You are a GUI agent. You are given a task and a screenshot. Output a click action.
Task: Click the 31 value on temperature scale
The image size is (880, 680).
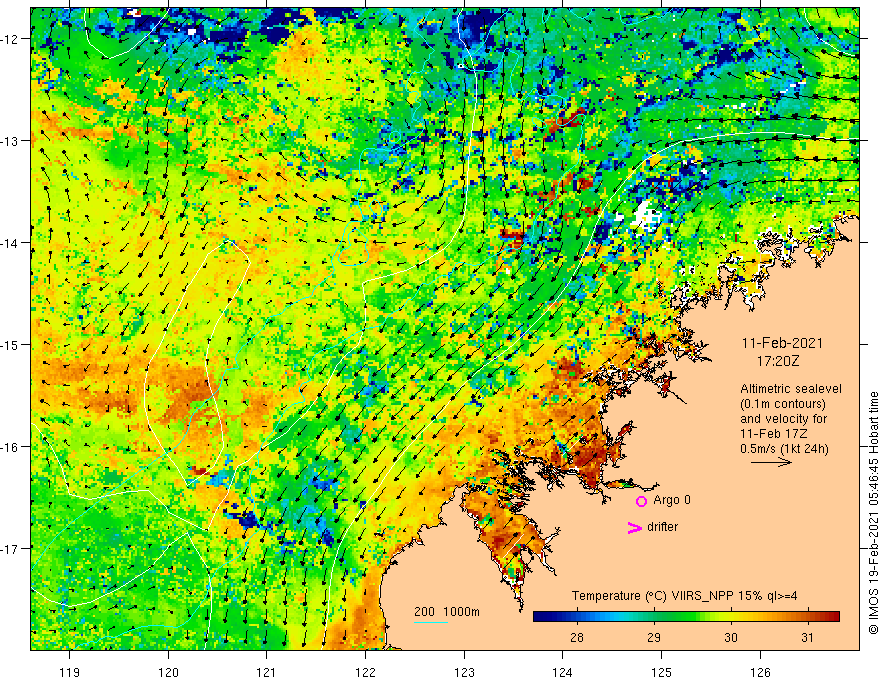tap(807, 637)
